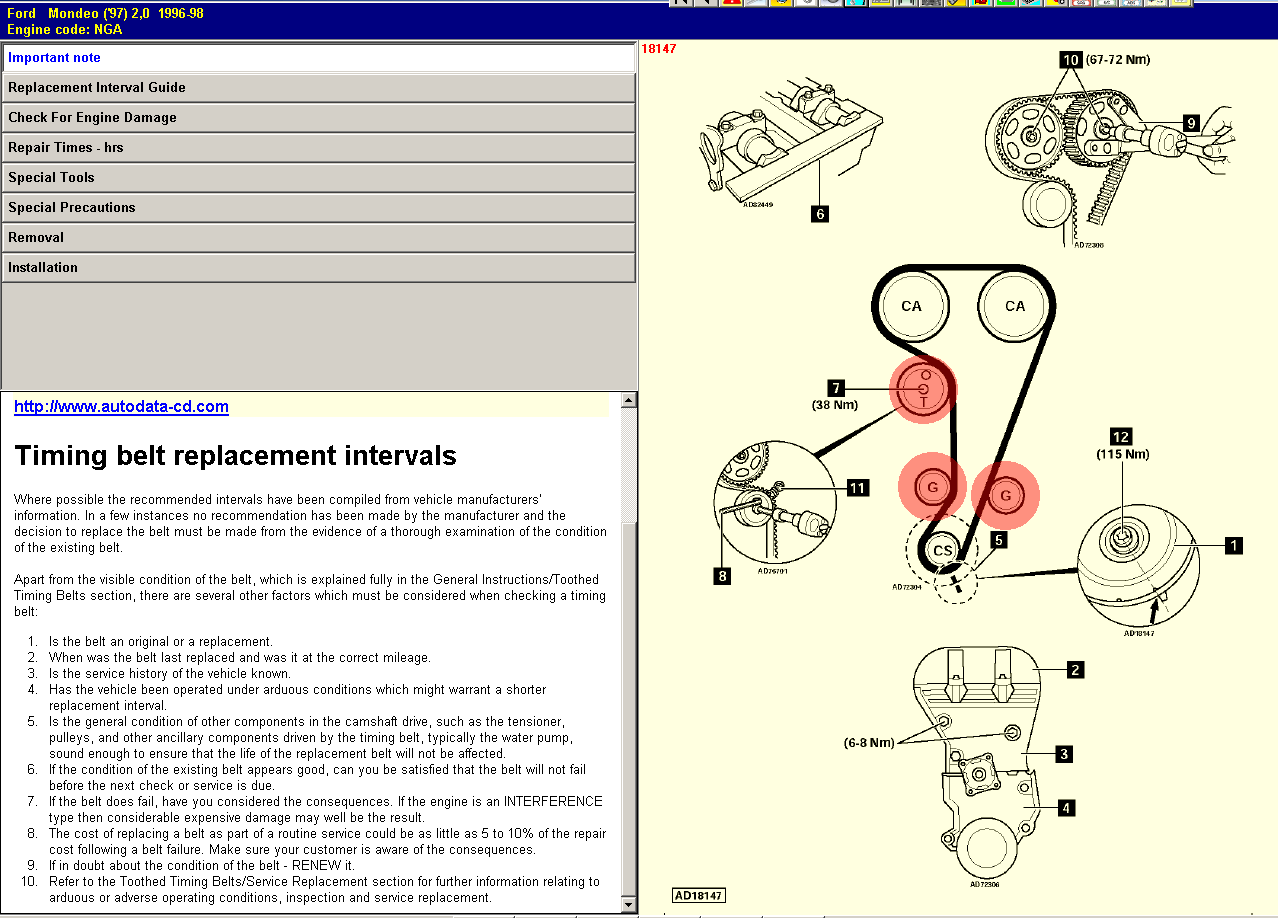Image resolution: width=1278 pixels, height=918 pixels.
Task: Click callout number 7 on the diagram
Action: [x=837, y=387]
